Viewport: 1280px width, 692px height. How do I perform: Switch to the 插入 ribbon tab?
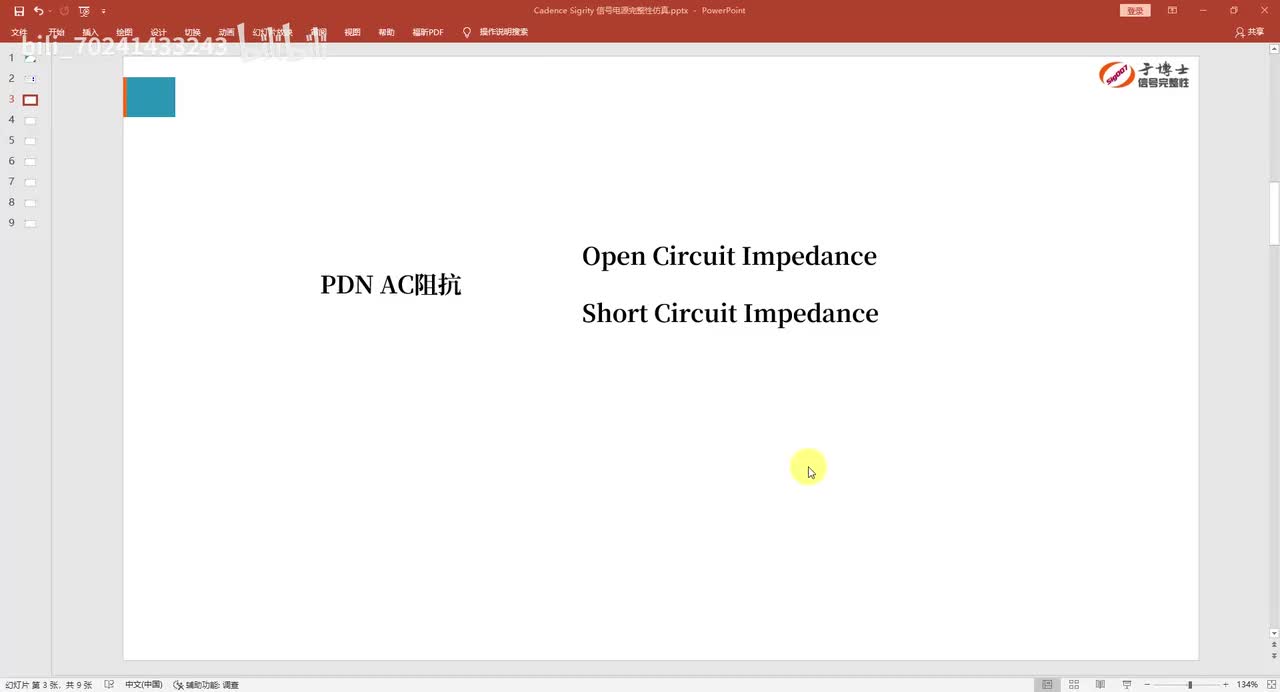90,32
